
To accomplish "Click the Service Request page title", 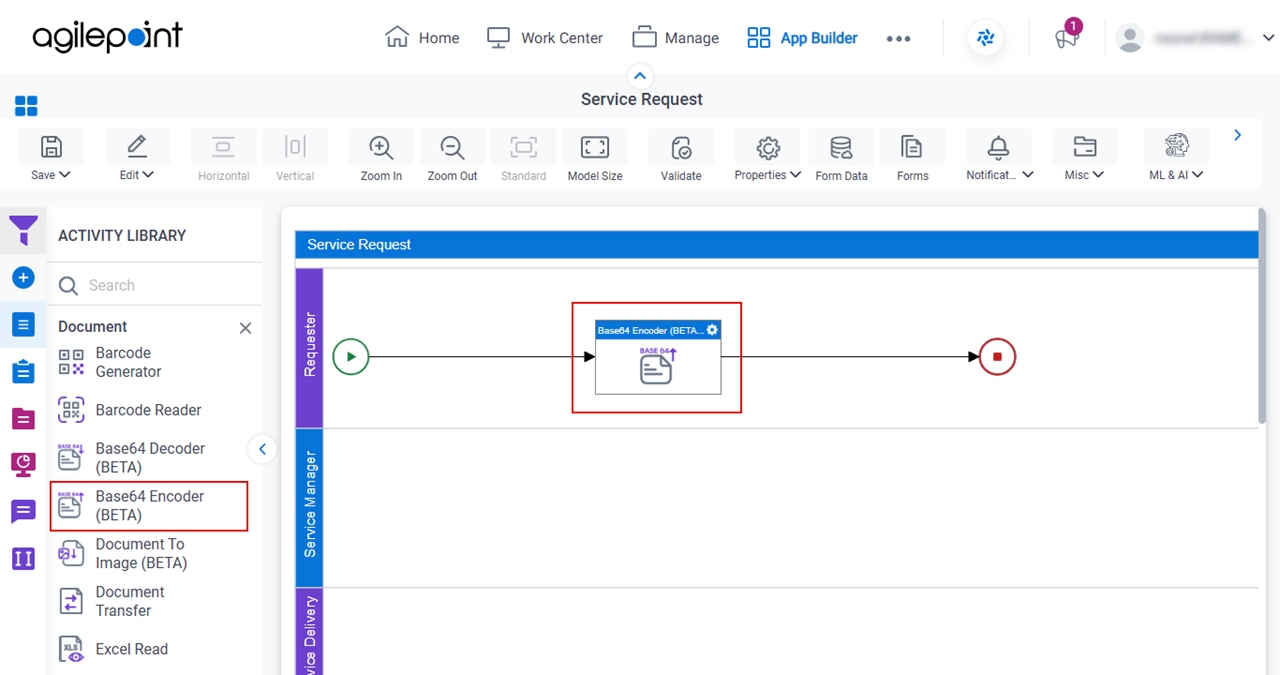I will (642, 99).
